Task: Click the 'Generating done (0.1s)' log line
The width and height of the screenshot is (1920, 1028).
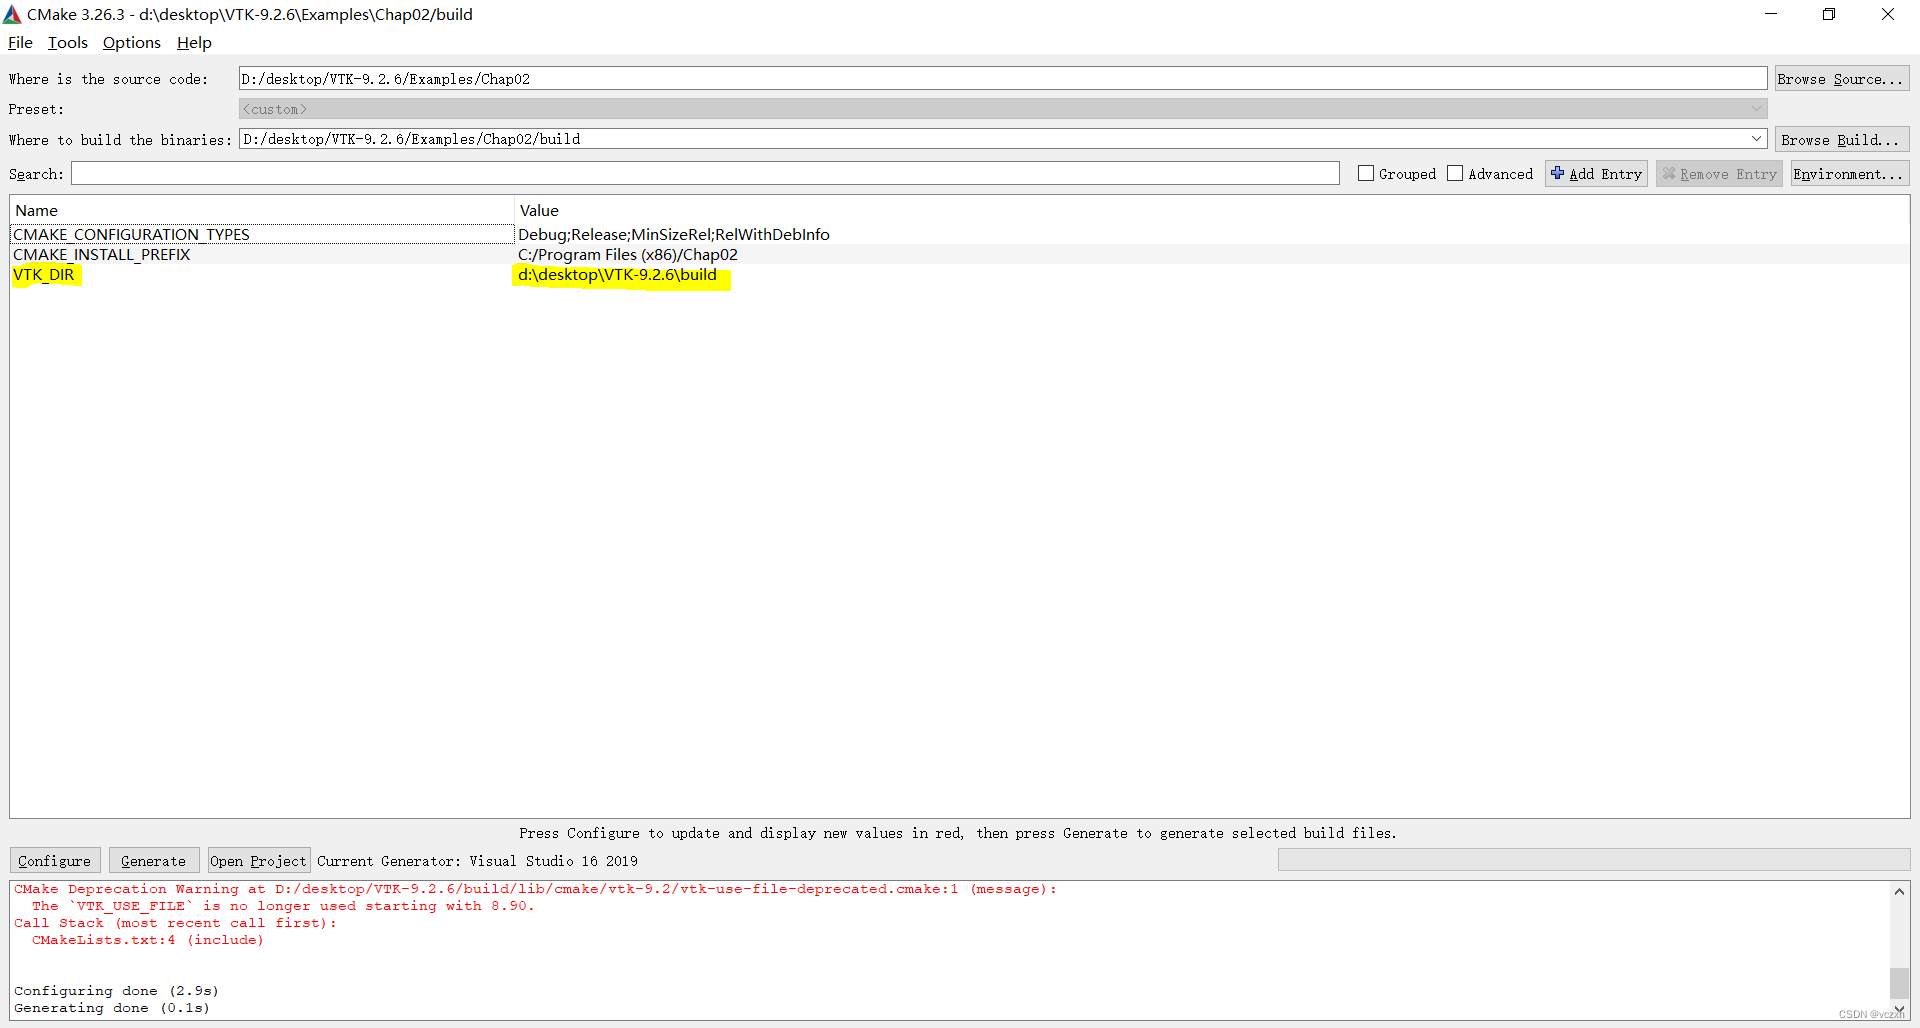Action: click(112, 1007)
